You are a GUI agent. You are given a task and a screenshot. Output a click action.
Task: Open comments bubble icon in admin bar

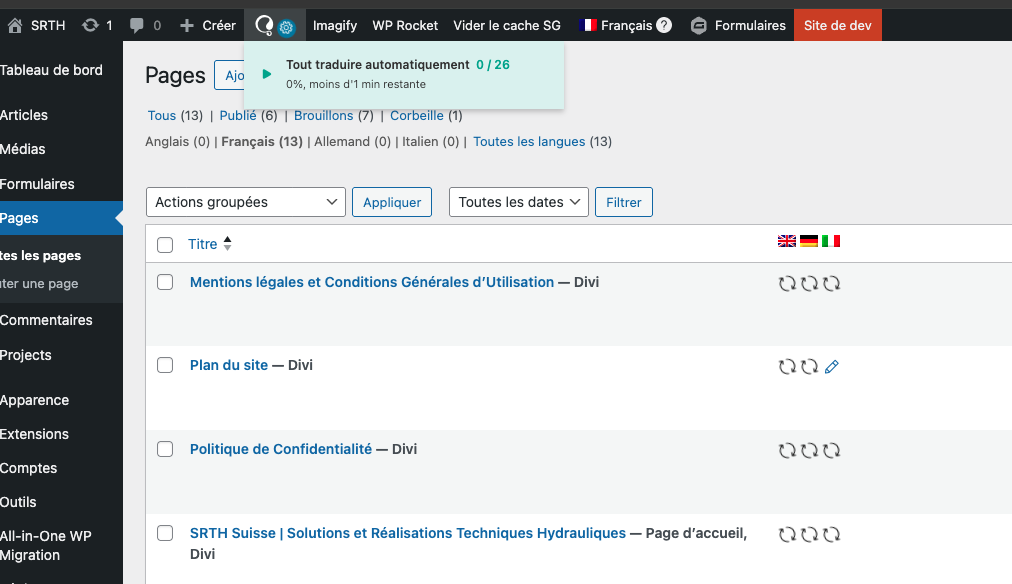[136, 25]
